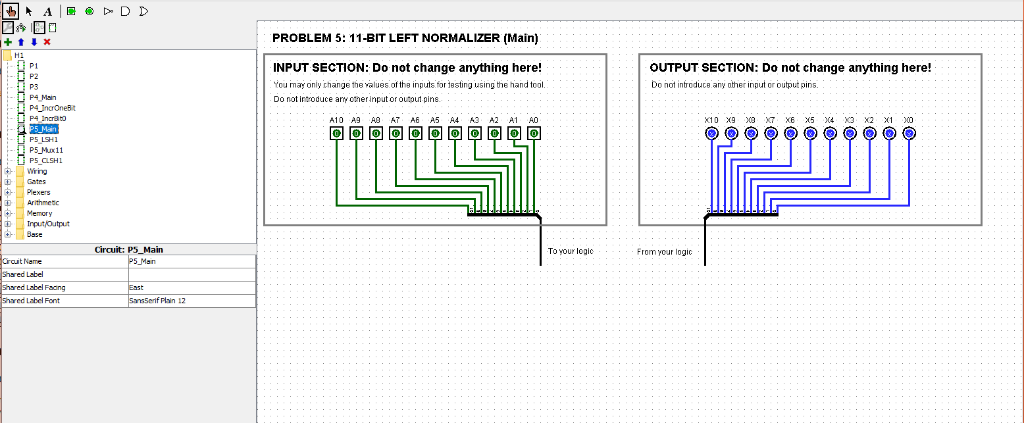This screenshot has height=423, width=1024.
Task: Toggle input pin A7
Action: click(x=395, y=133)
